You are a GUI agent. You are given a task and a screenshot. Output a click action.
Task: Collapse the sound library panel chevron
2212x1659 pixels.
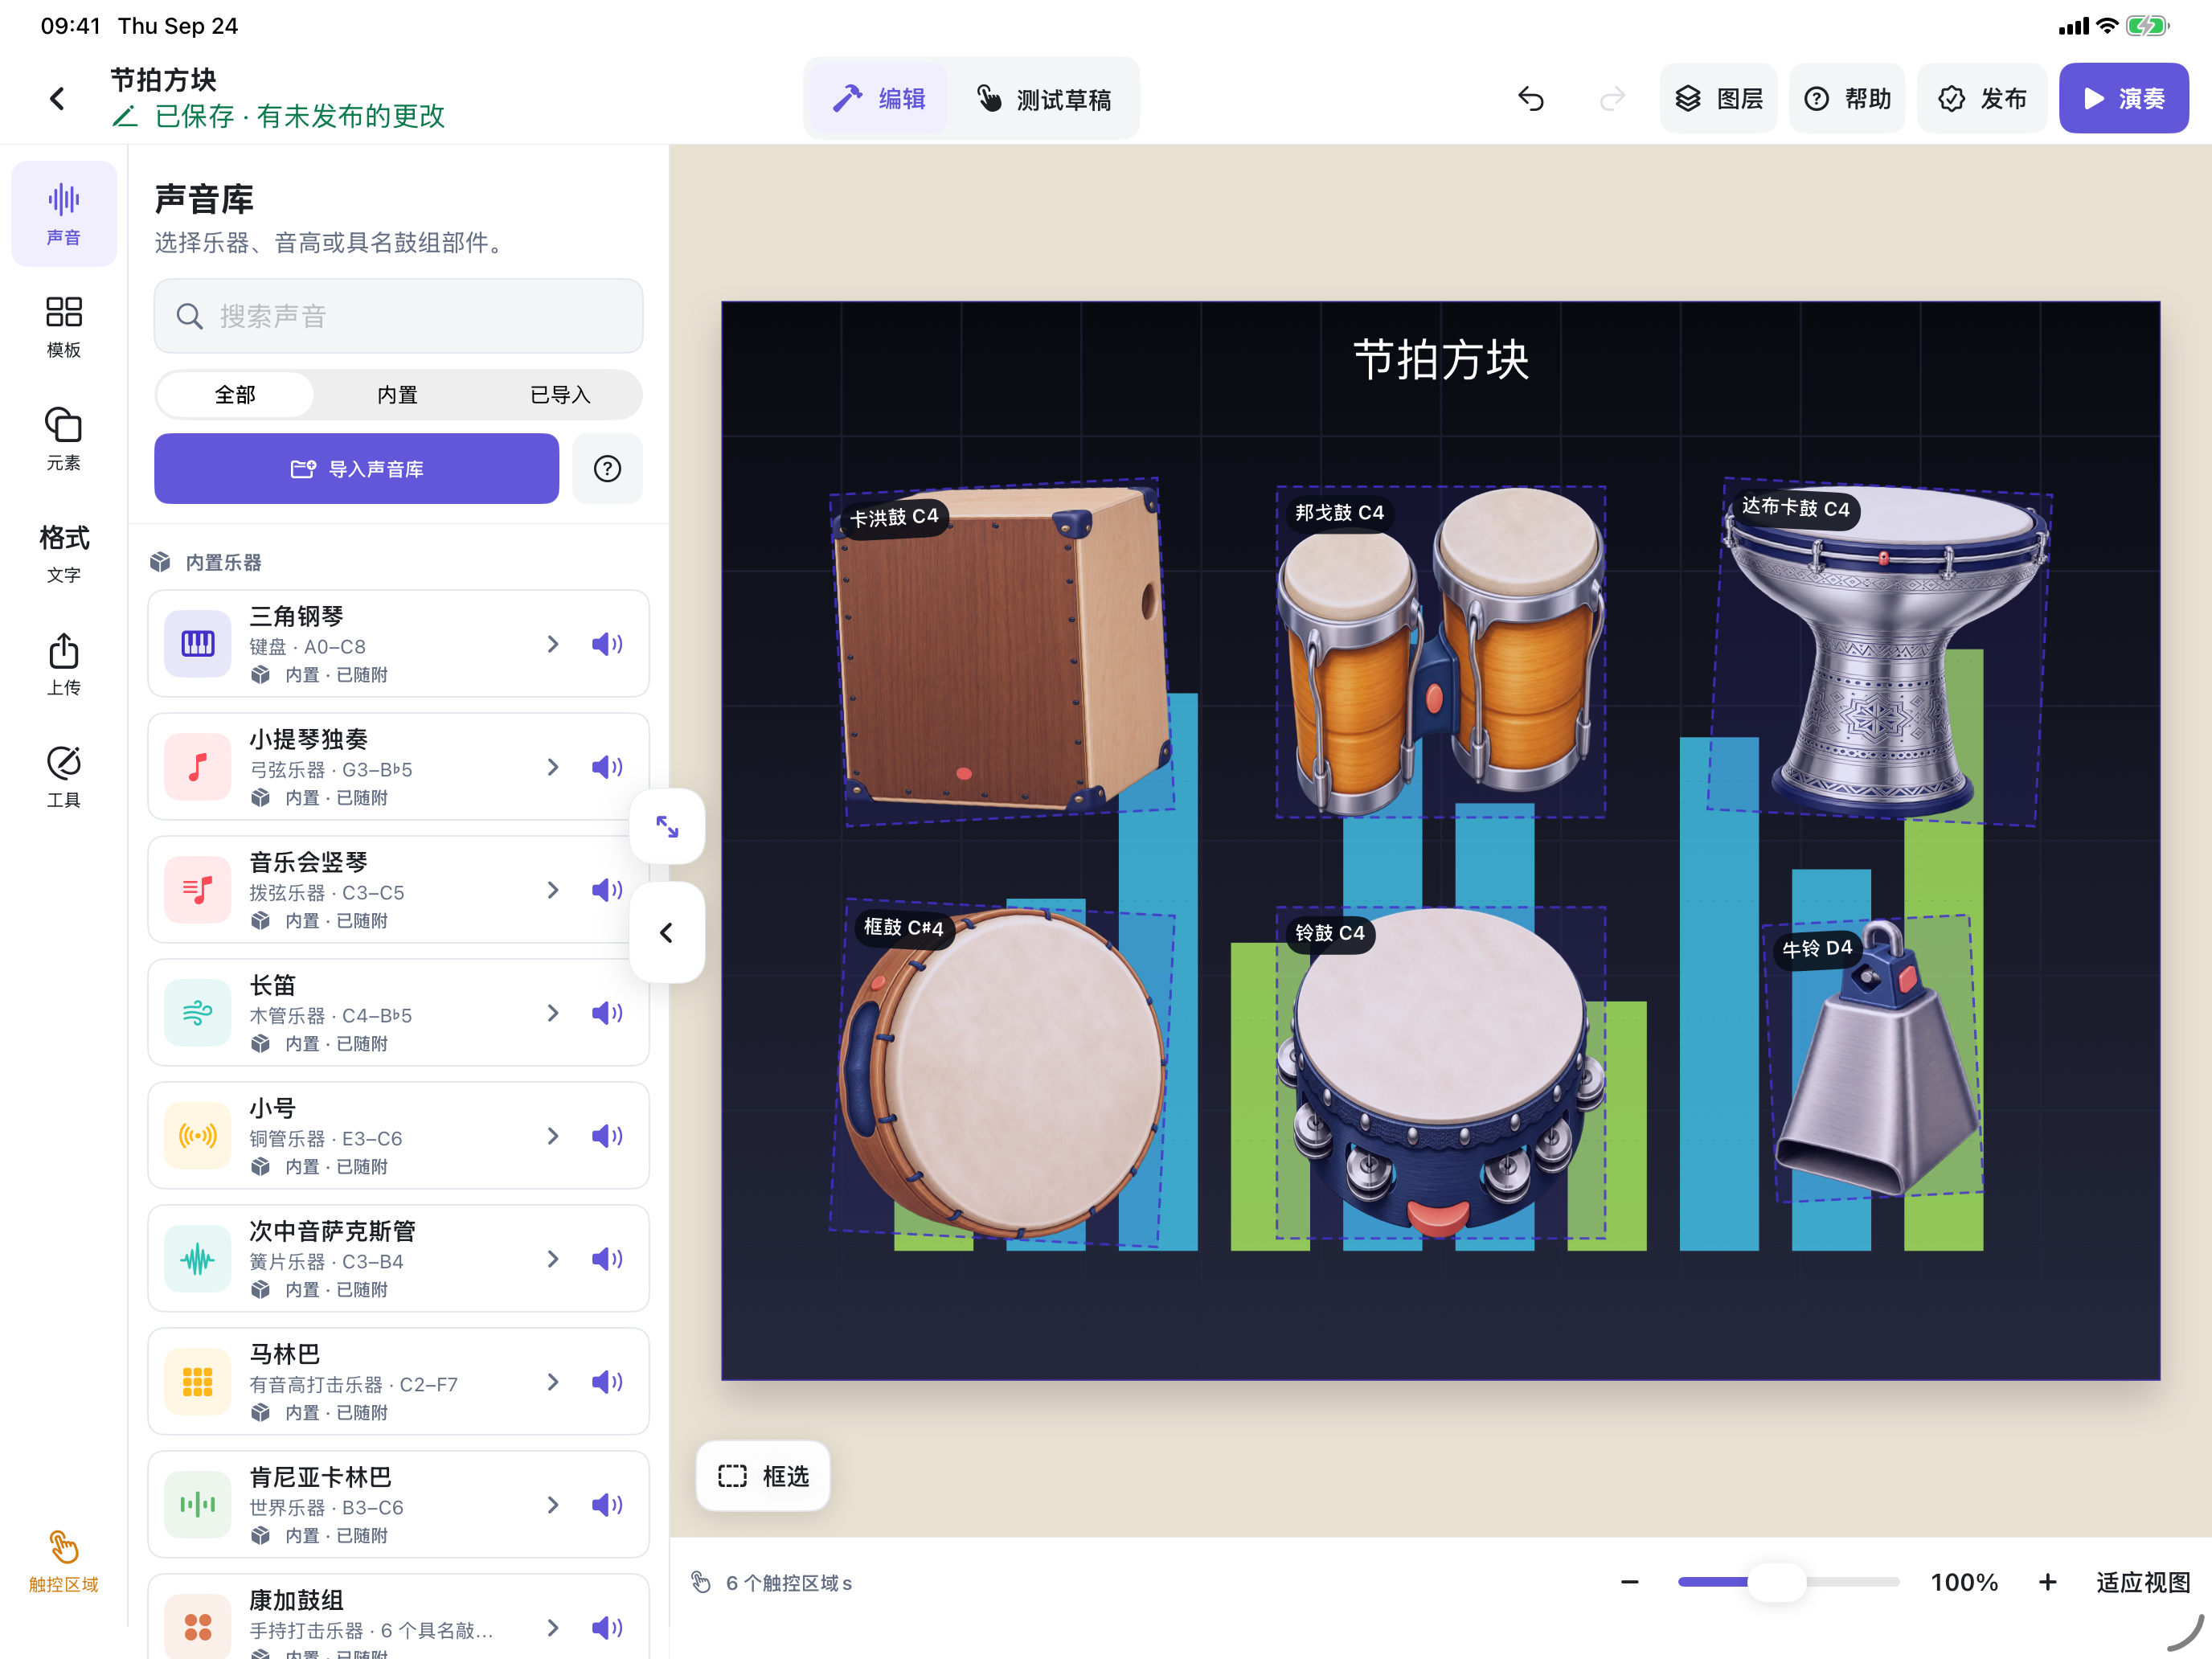coord(667,932)
